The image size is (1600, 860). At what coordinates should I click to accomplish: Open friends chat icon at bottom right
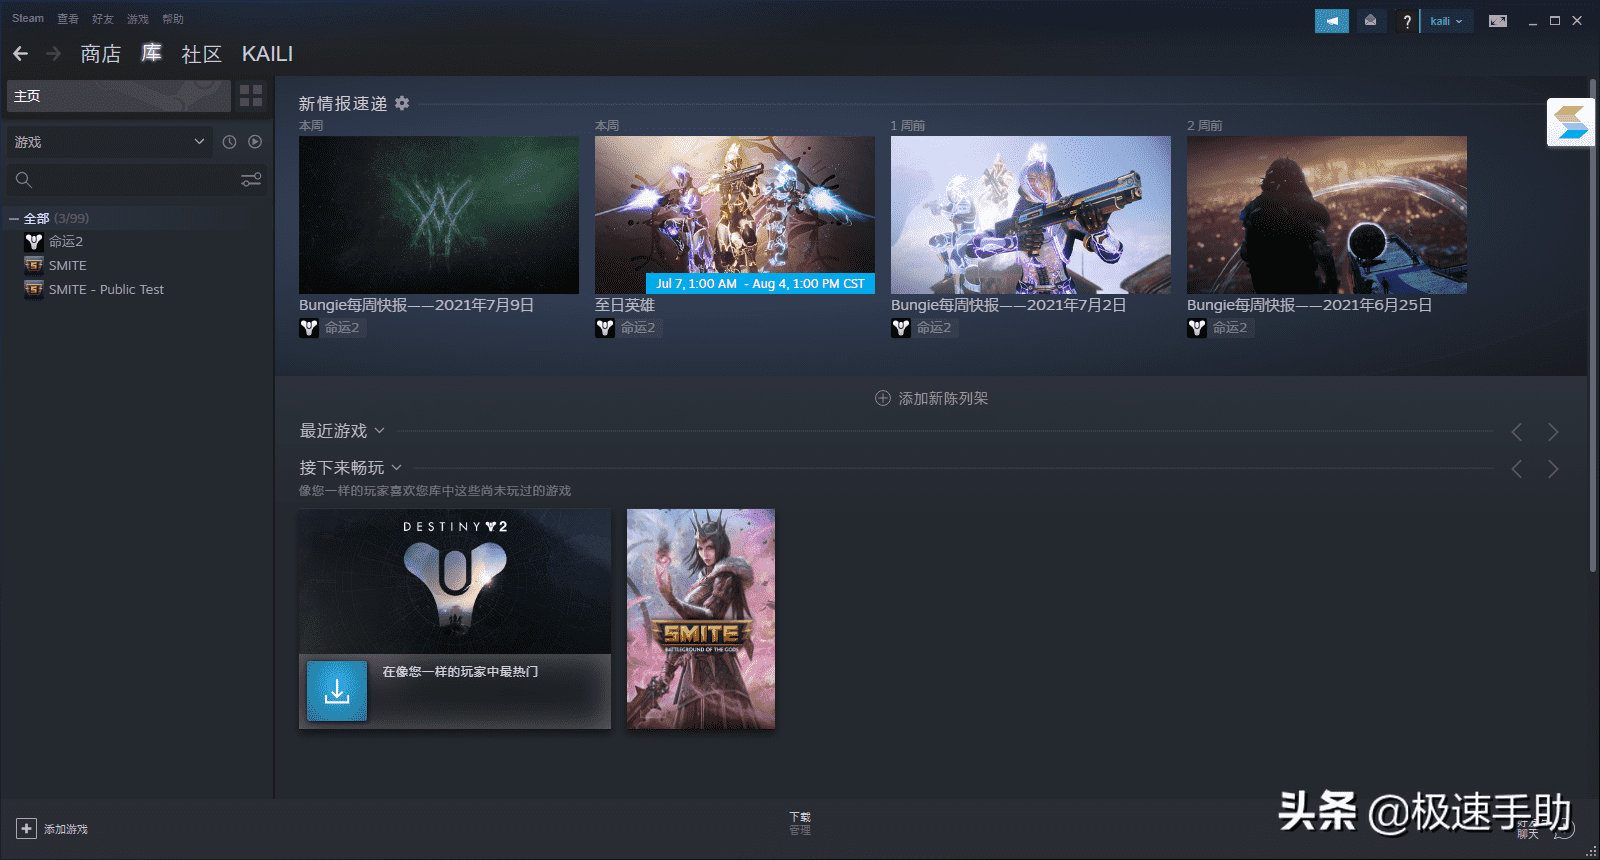click(1563, 829)
